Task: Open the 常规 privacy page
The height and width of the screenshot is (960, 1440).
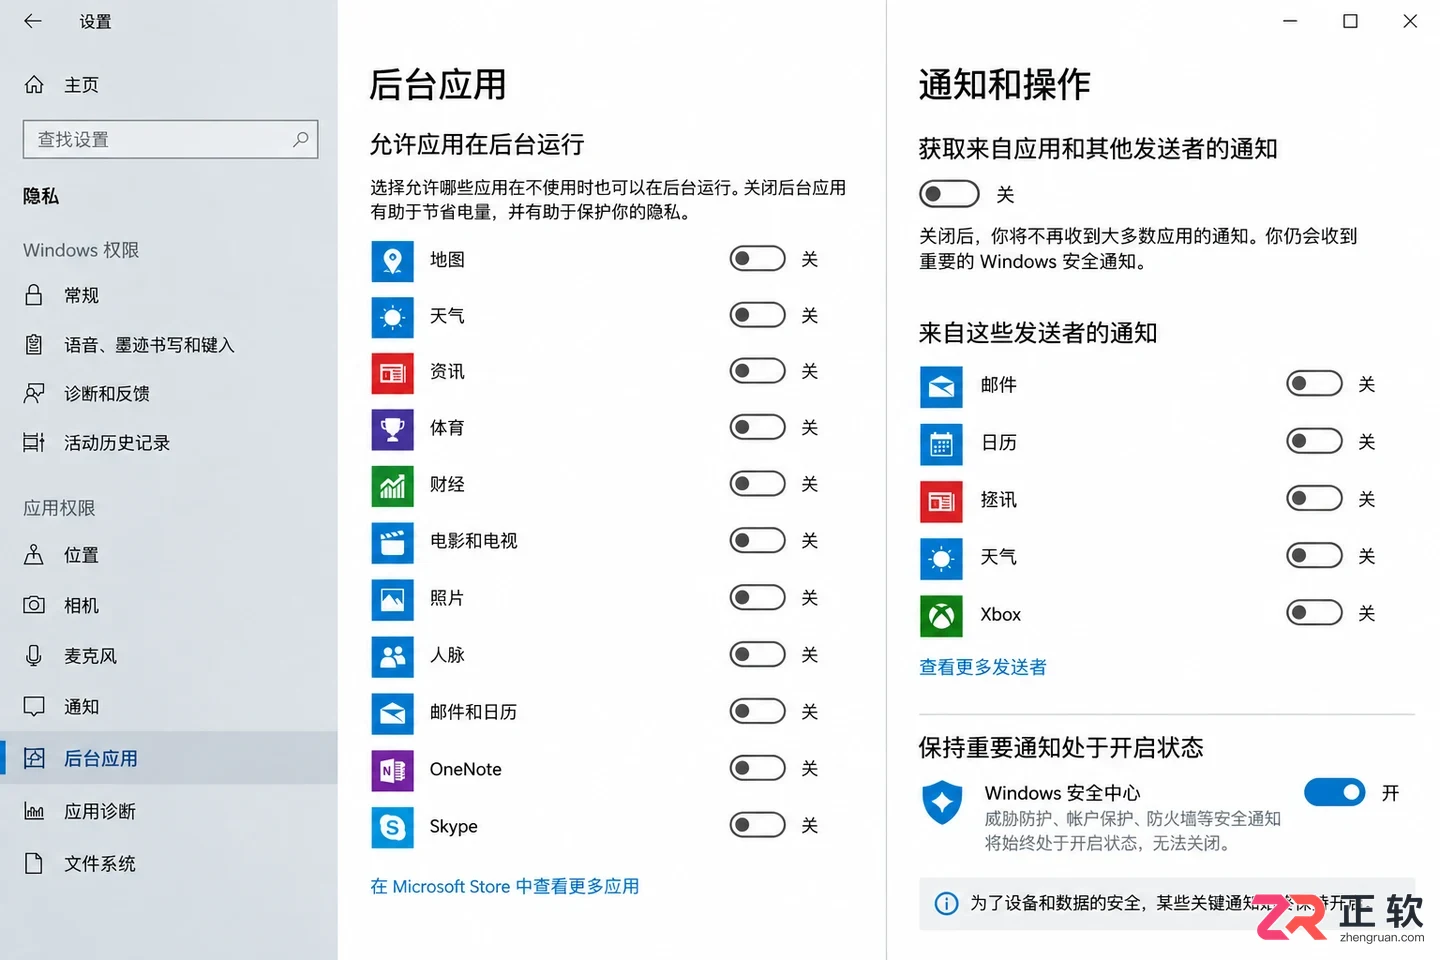Action: coord(169,295)
